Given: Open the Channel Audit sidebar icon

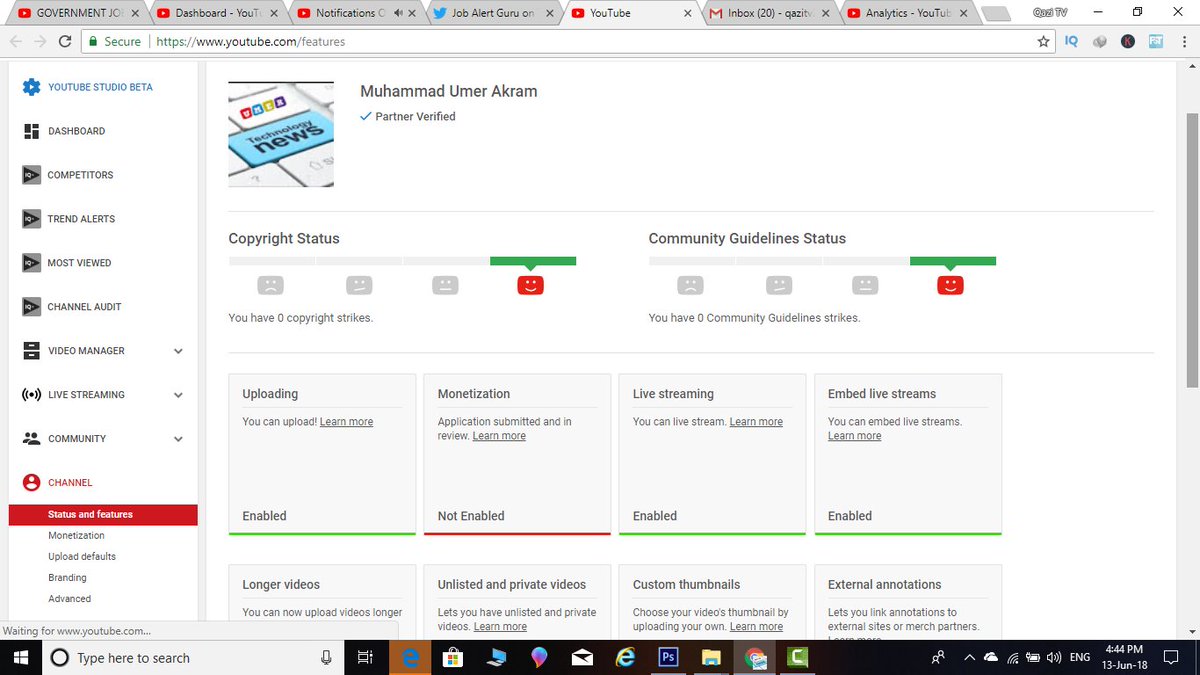Looking at the screenshot, I should [x=31, y=307].
